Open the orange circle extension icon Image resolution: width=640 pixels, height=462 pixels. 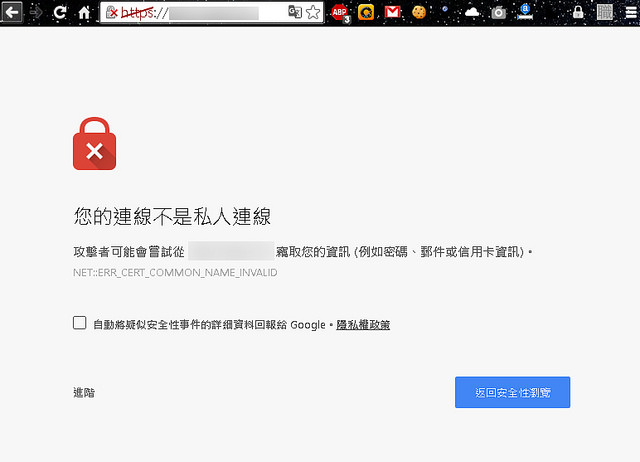pyautogui.click(x=366, y=13)
